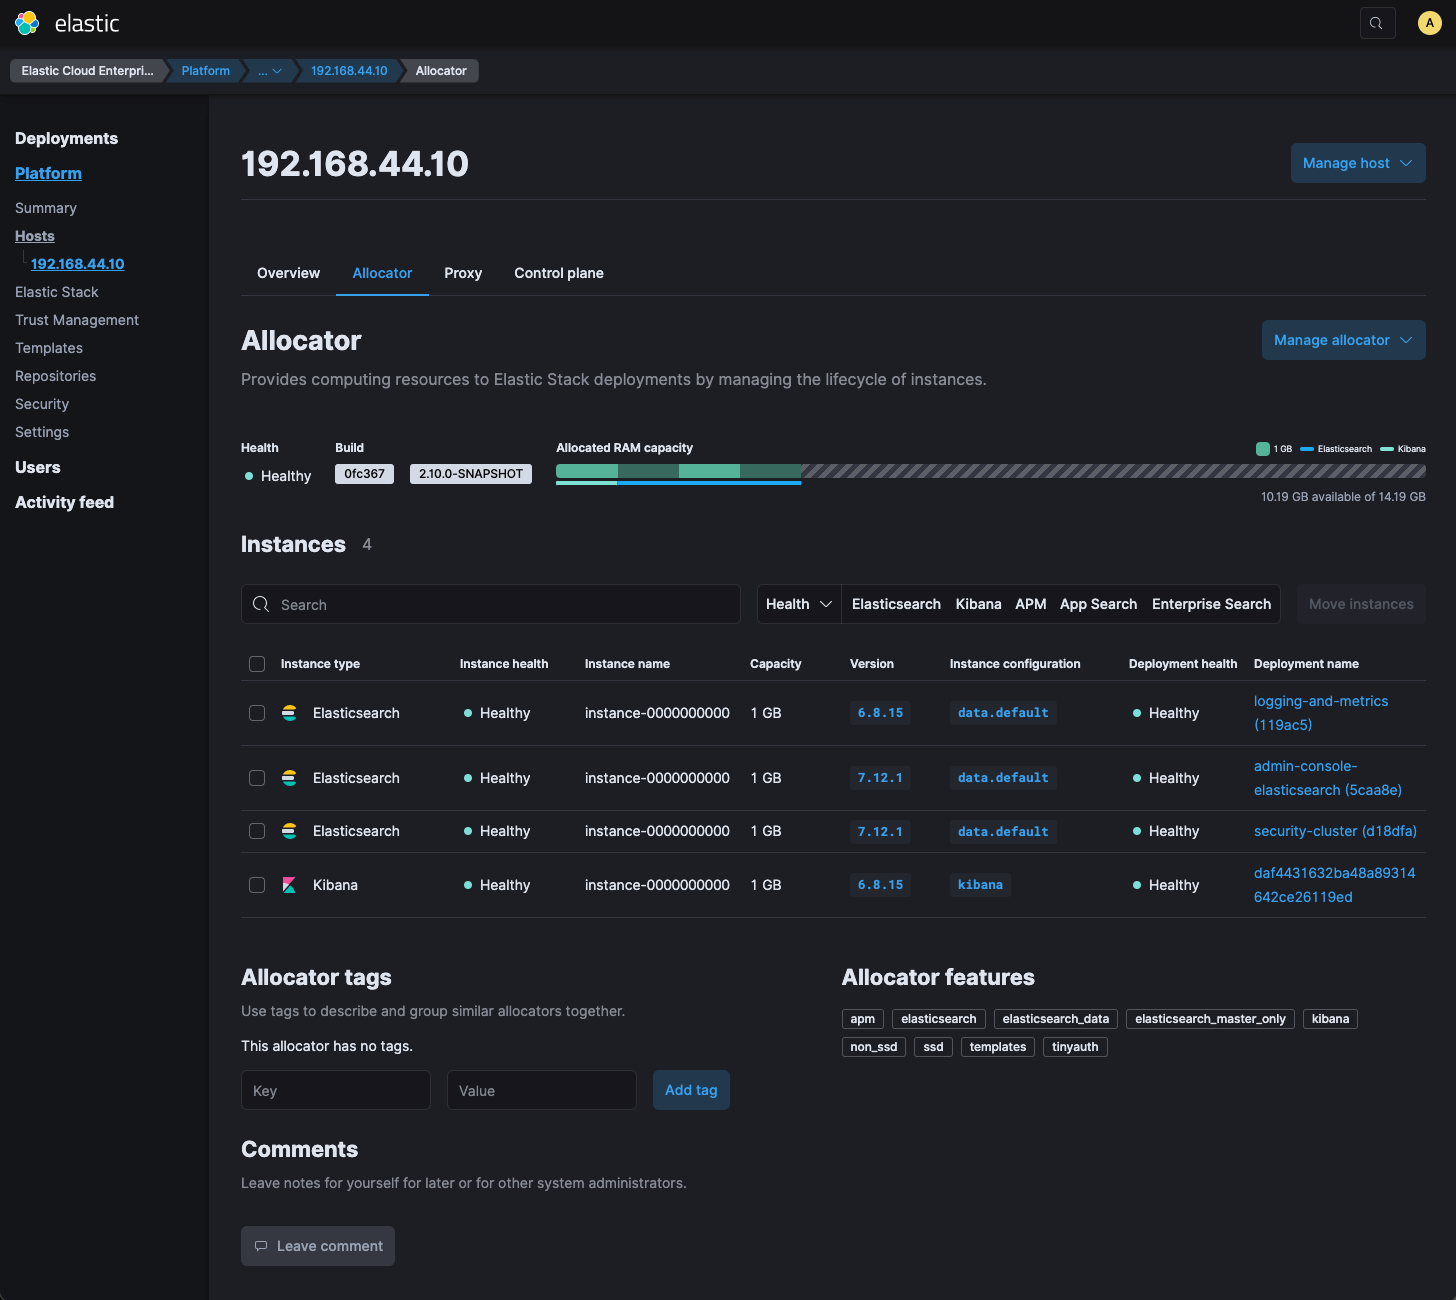
Task: Click the Platform breadcrumb
Action: pos(206,71)
